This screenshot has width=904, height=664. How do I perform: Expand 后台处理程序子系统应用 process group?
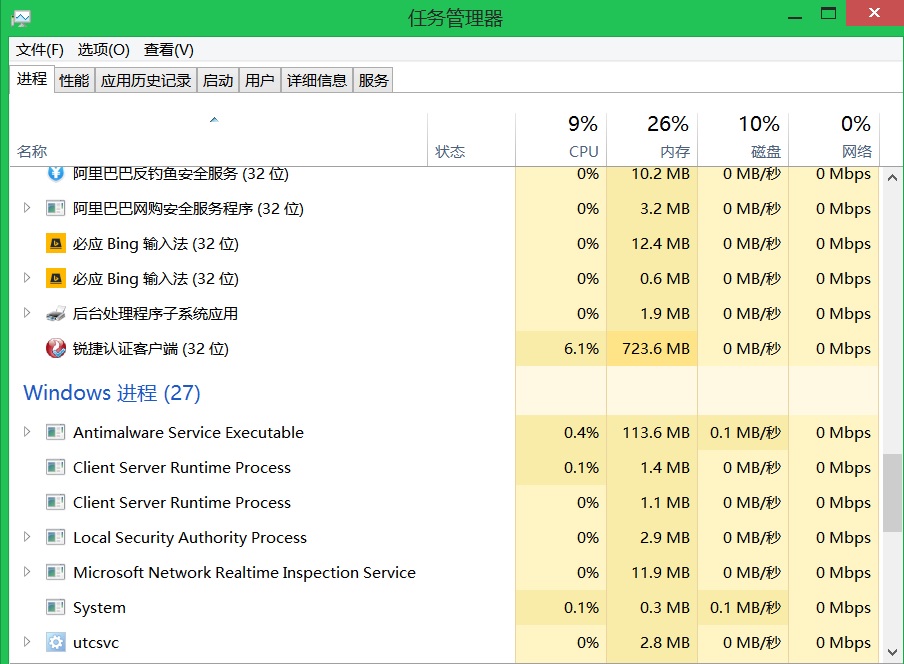coord(27,313)
